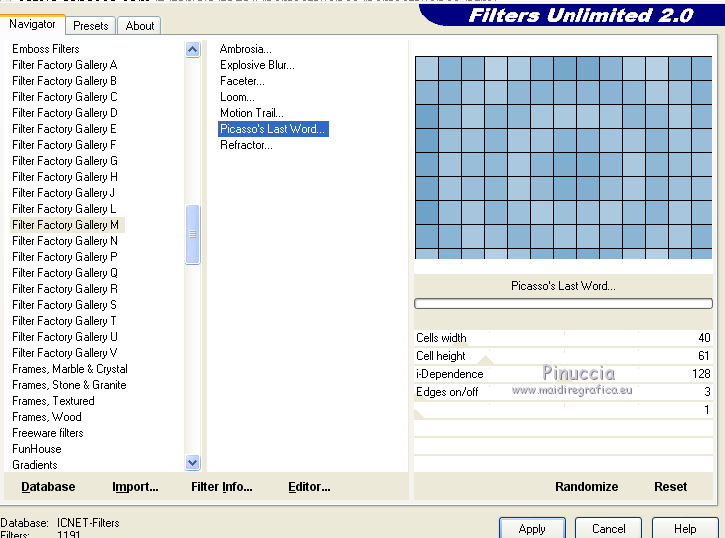Screen dimensions: 725x538
Task: Select Frames, Textured category
Action: point(53,401)
